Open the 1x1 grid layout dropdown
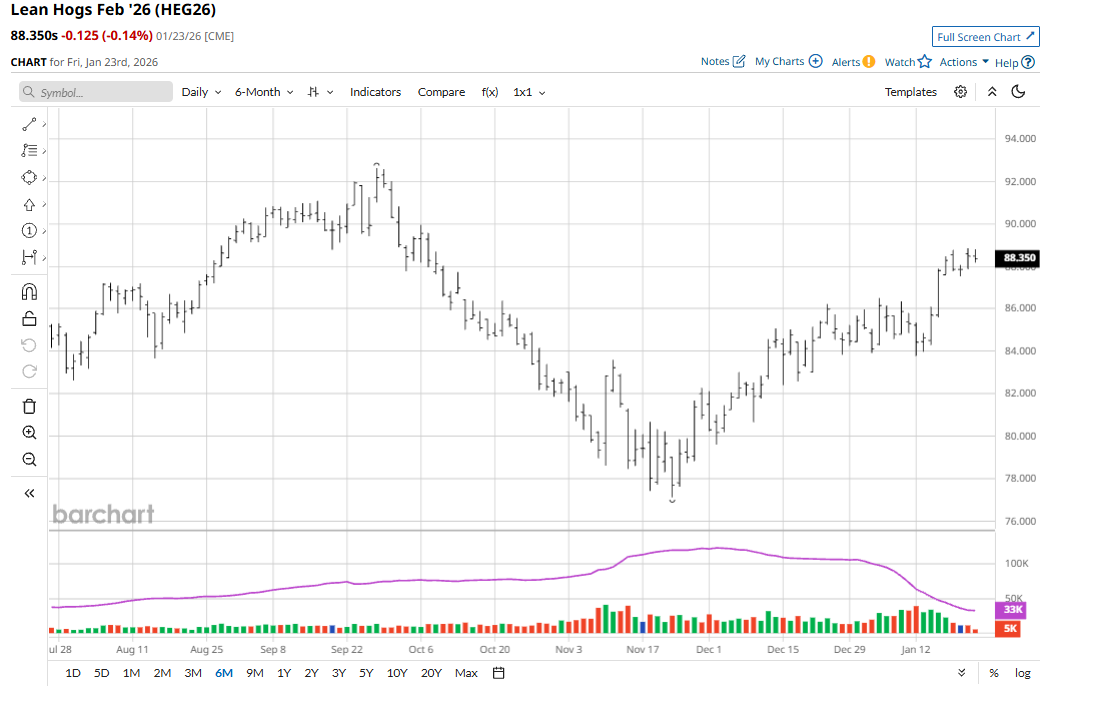This screenshot has width=1093, height=701. click(529, 92)
